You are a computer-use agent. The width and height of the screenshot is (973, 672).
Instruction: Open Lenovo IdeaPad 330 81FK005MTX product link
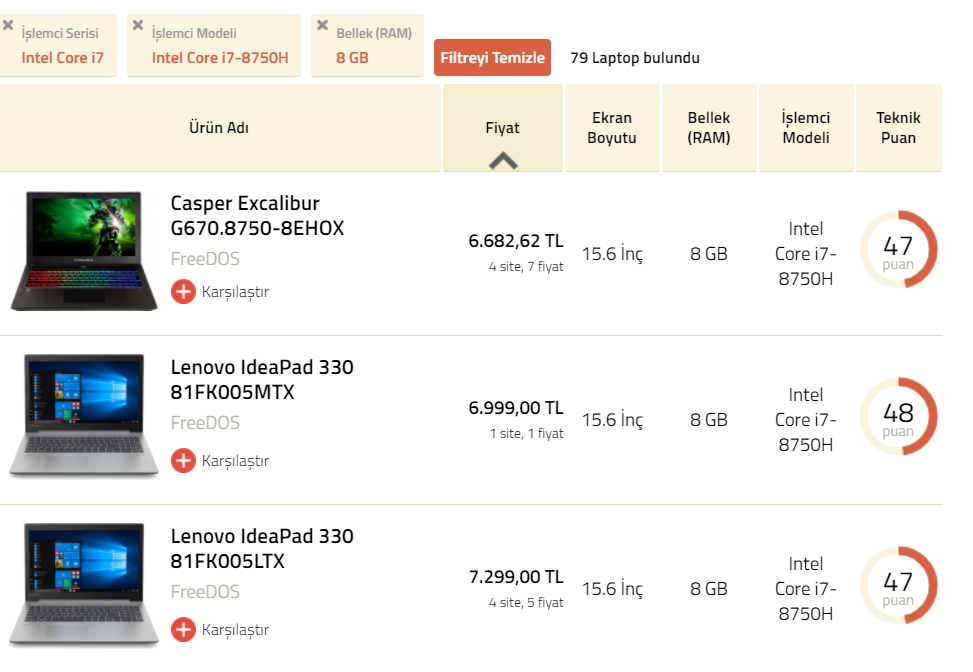pyautogui.click(x=262, y=379)
